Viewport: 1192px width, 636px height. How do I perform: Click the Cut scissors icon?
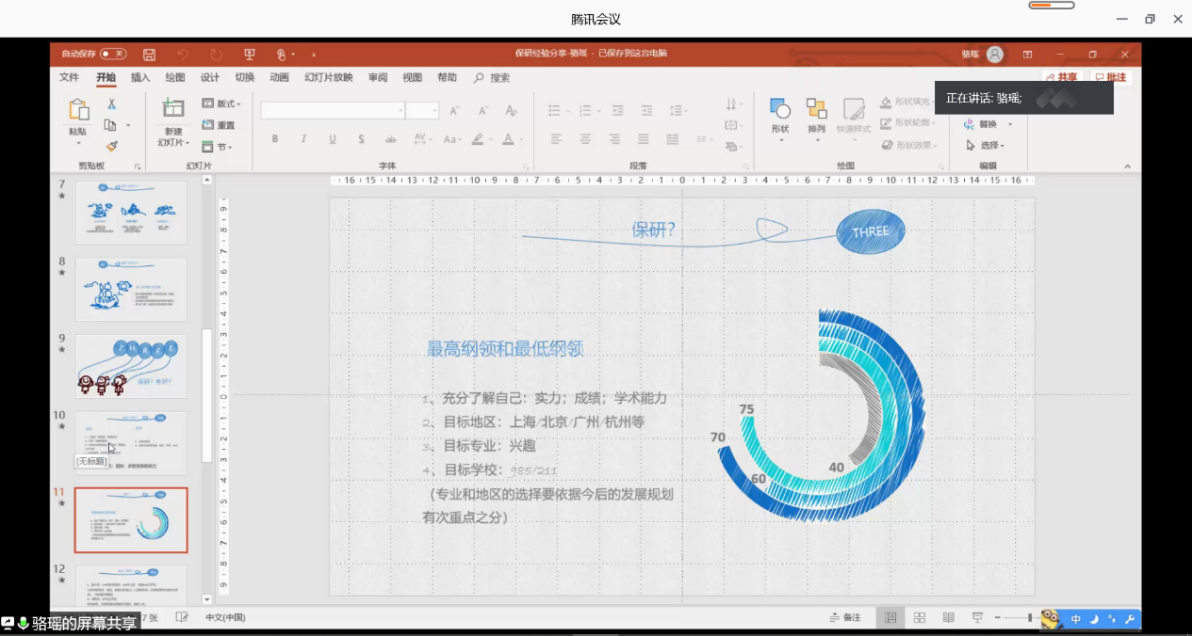111,104
